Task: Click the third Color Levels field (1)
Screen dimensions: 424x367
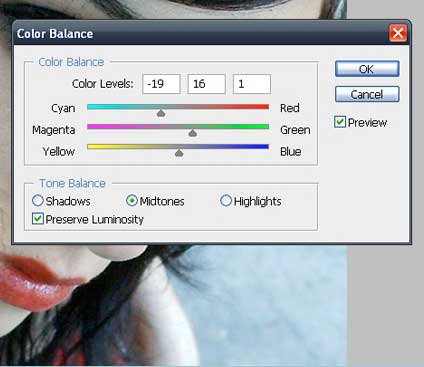Action: click(x=252, y=84)
